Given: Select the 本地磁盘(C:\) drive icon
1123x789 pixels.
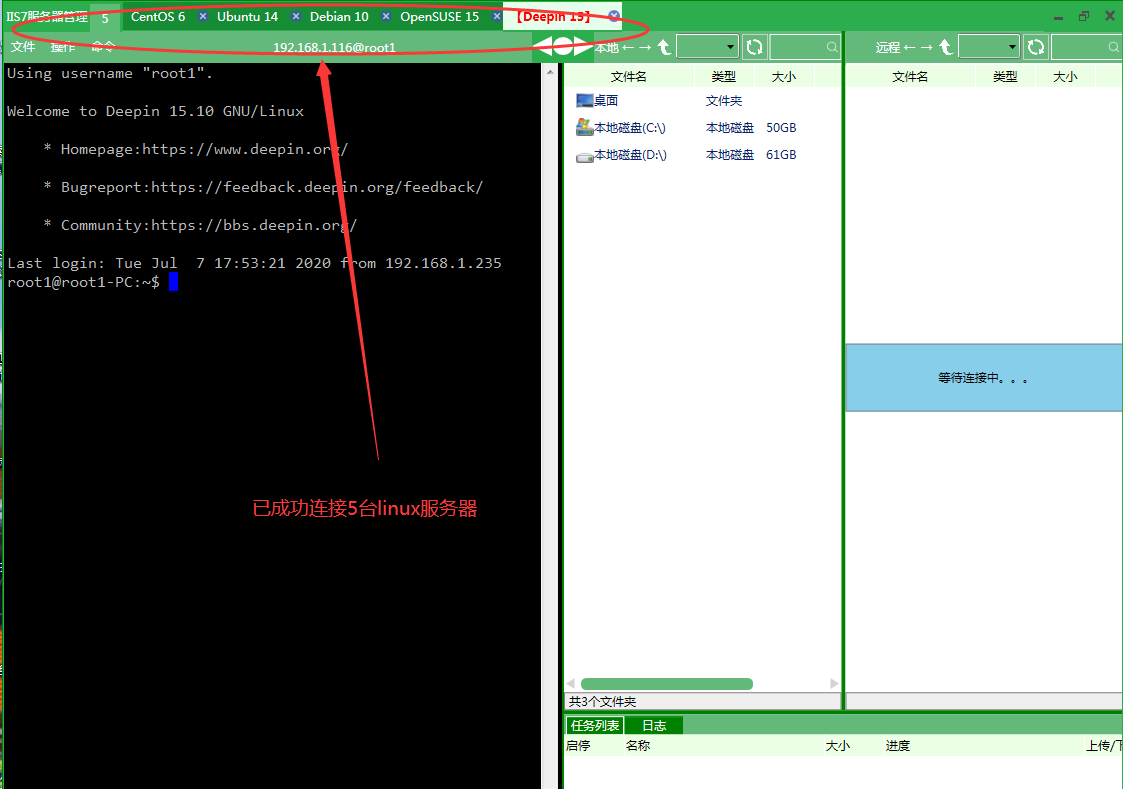Looking at the screenshot, I should (x=584, y=127).
